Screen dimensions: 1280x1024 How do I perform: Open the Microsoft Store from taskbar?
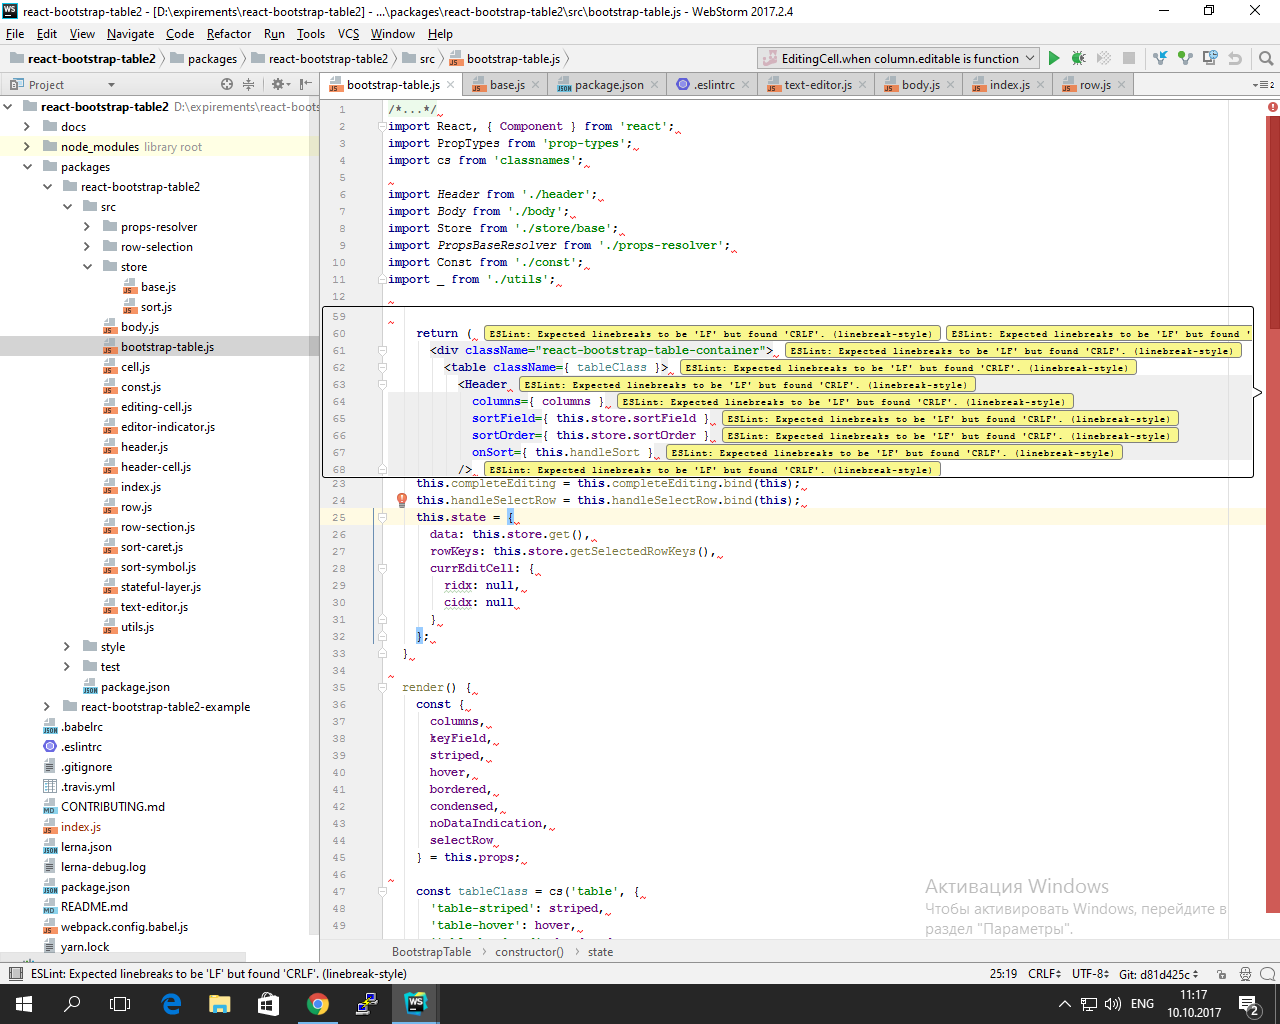pyautogui.click(x=269, y=1004)
